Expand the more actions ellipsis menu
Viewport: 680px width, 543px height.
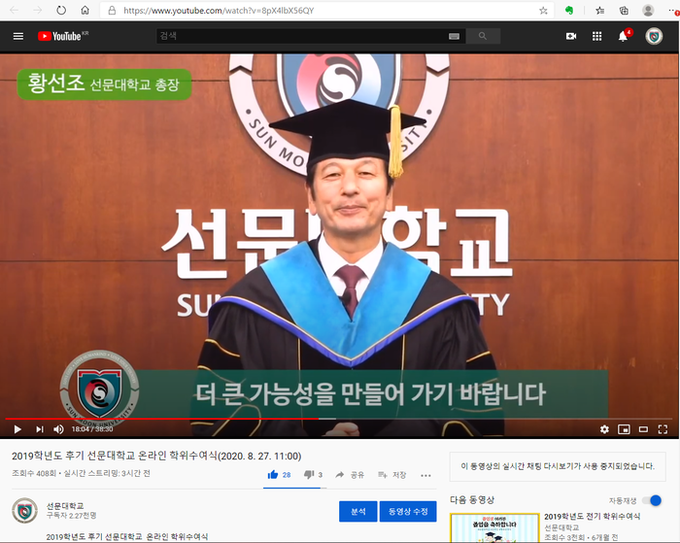(x=426, y=475)
